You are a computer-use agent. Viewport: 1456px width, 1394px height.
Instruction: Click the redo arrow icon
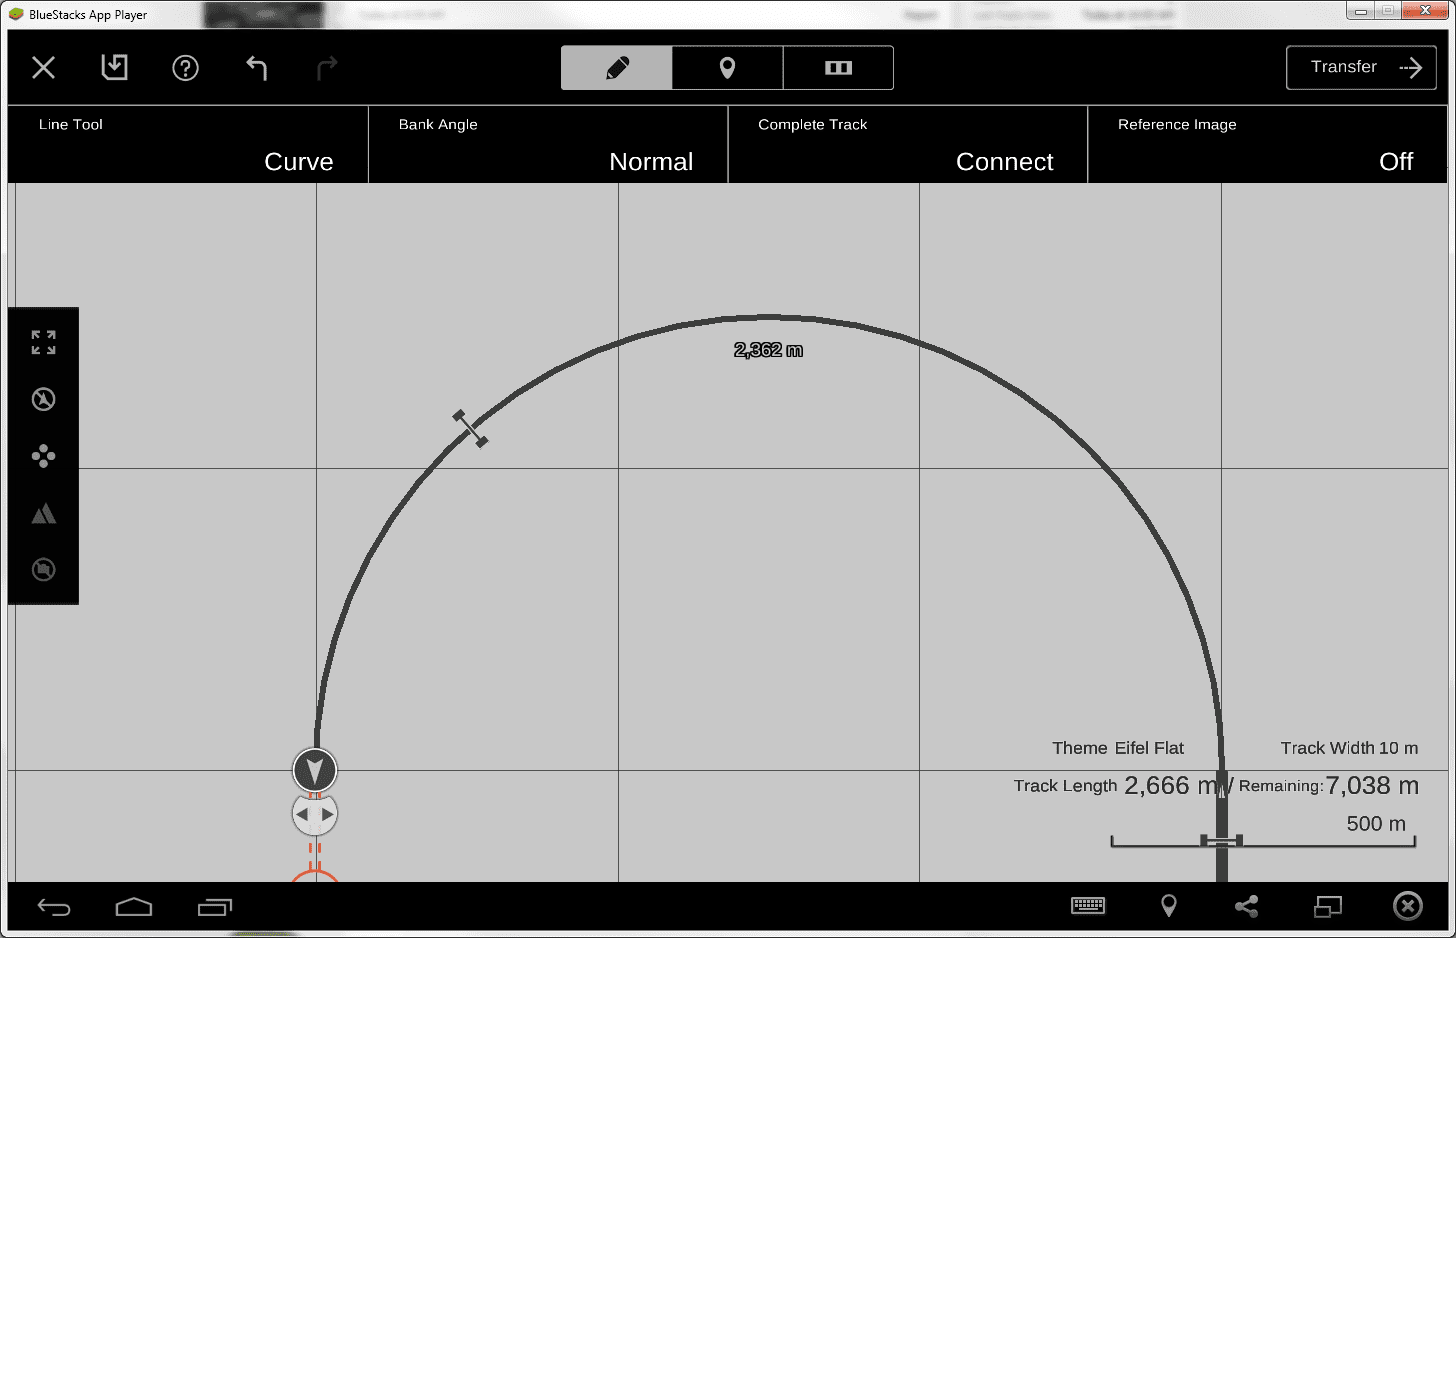tap(327, 68)
